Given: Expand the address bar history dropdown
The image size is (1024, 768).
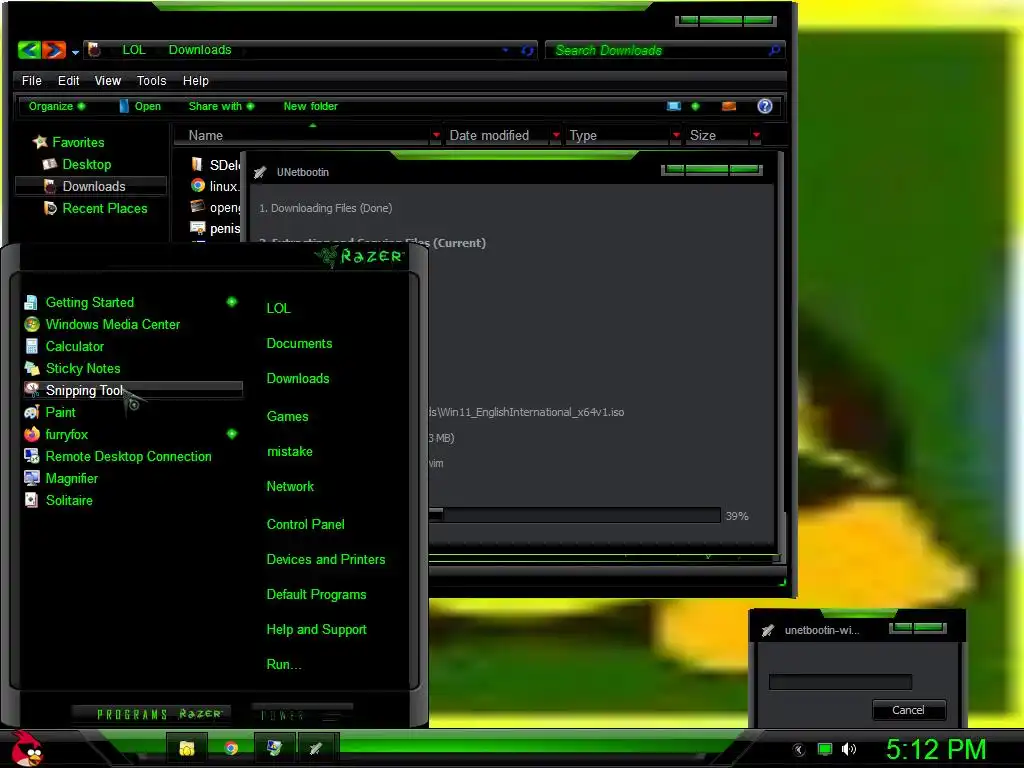Looking at the screenshot, I should point(505,50).
